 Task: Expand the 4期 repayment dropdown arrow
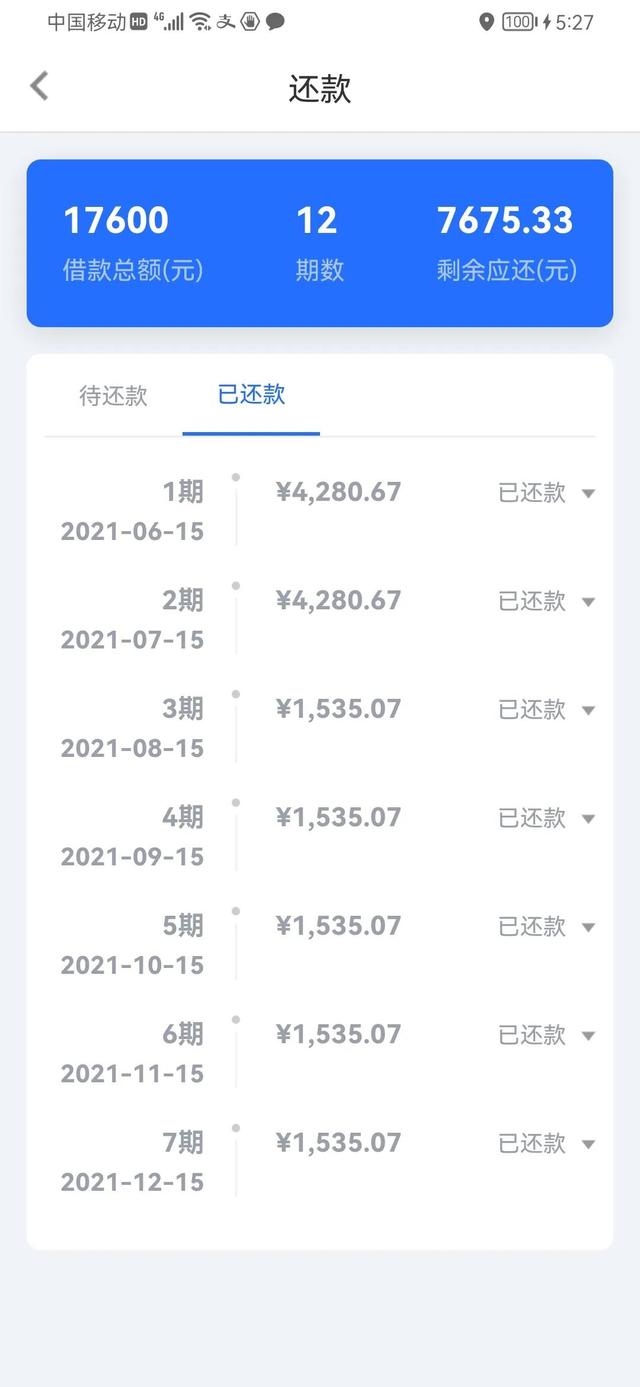click(x=588, y=819)
